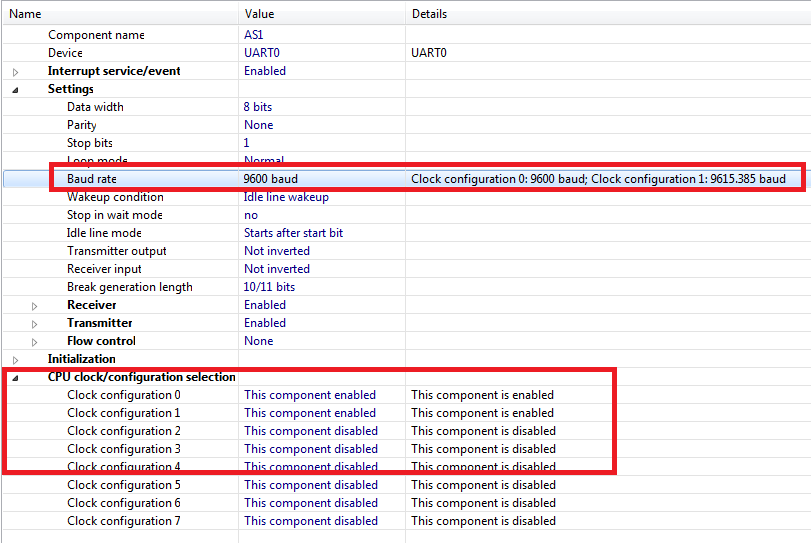This screenshot has height=543, width=811.
Task: Collapse the Settings group
Action: pyautogui.click(x=16, y=90)
